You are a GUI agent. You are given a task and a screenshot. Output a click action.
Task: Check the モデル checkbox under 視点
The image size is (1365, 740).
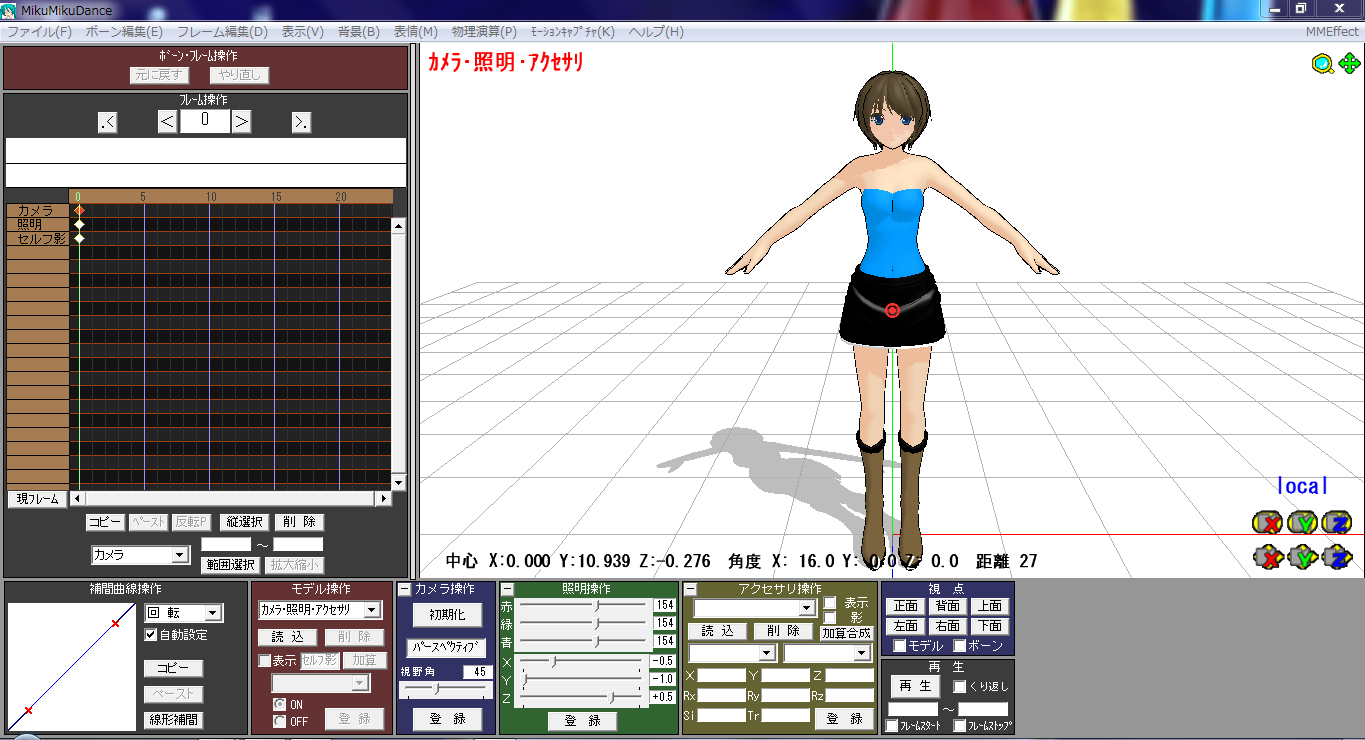click(x=899, y=646)
